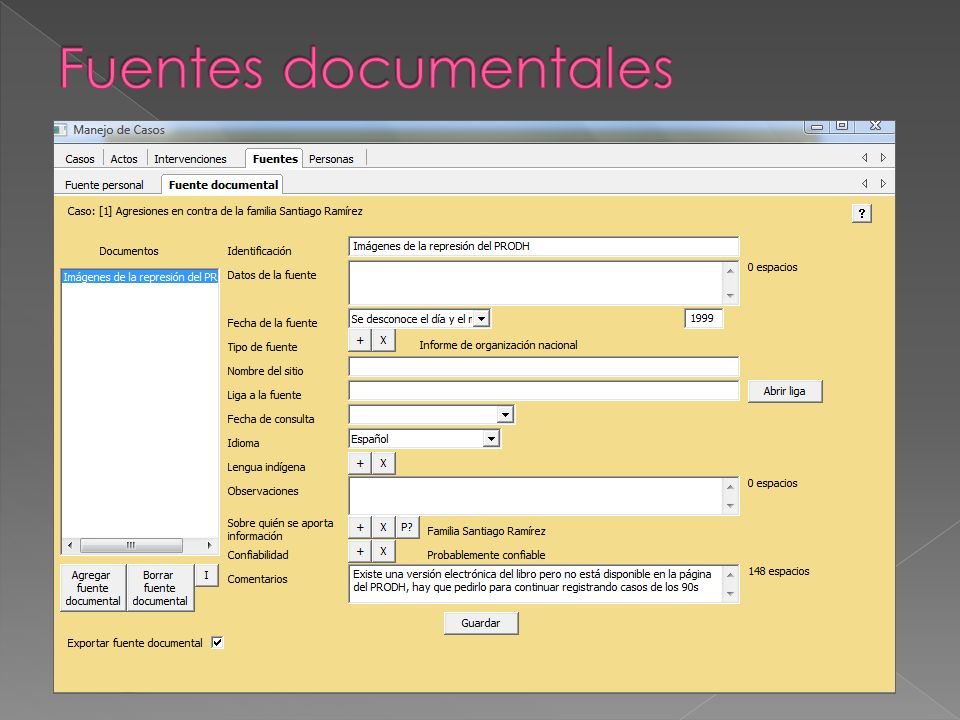Add person in Sobre quién se aporta
Screen dimensions: 960x720
360,527
